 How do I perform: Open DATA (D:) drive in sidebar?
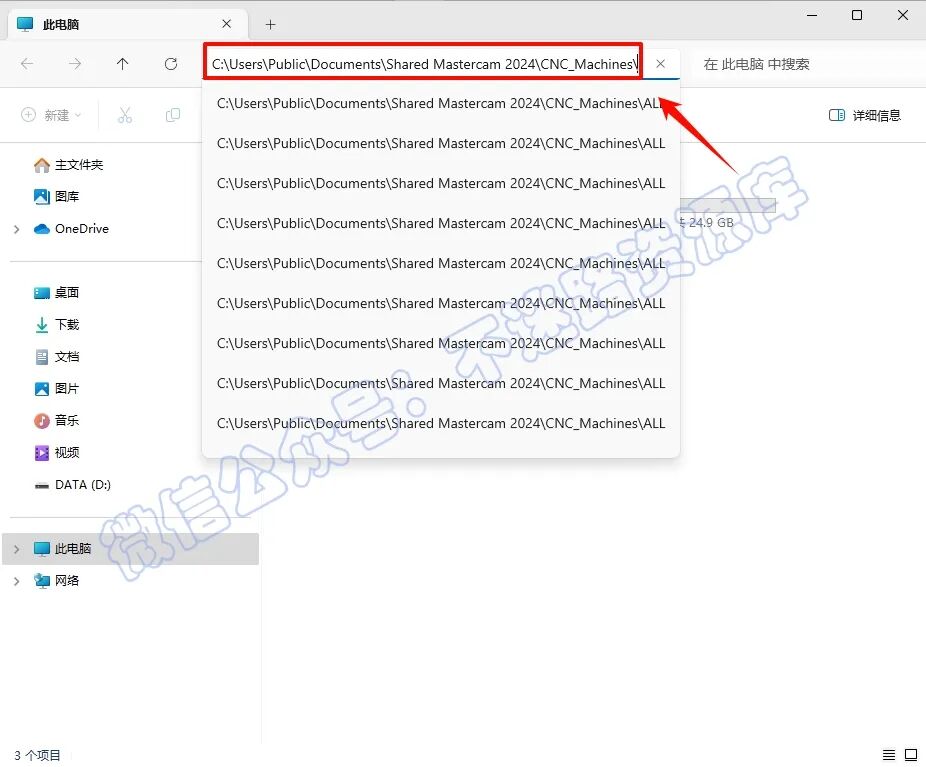(x=73, y=485)
